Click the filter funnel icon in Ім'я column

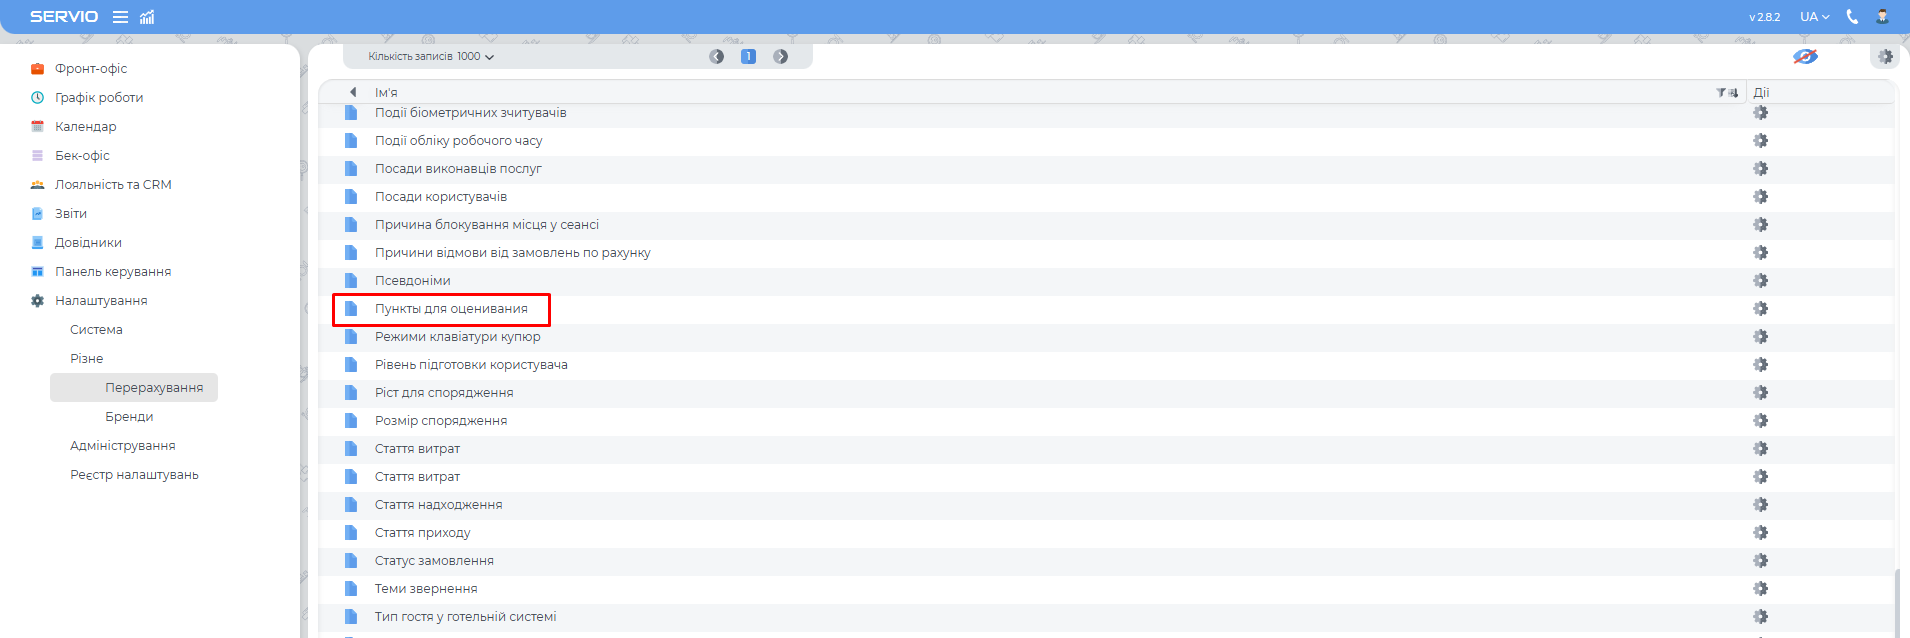(x=1721, y=93)
